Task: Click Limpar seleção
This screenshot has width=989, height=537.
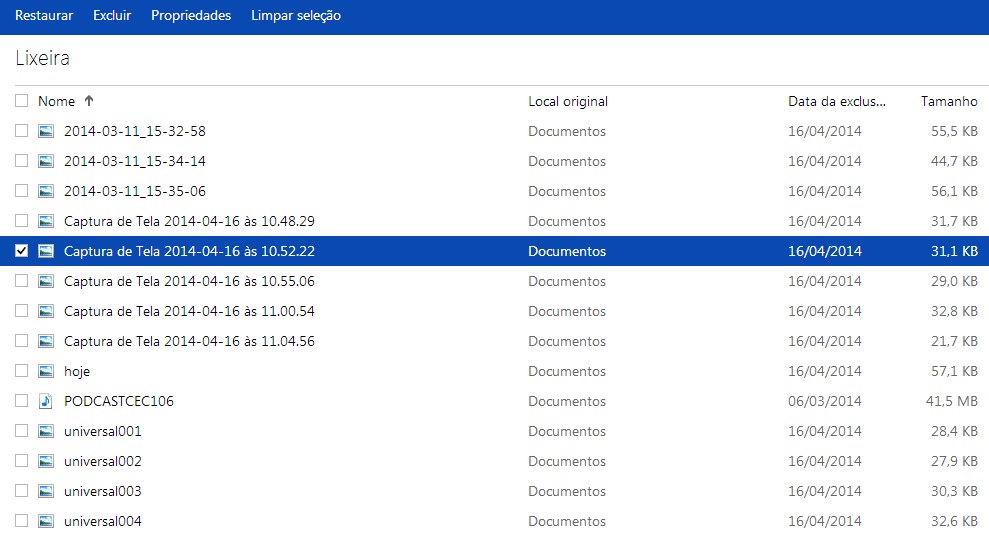Action: tap(296, 16)
